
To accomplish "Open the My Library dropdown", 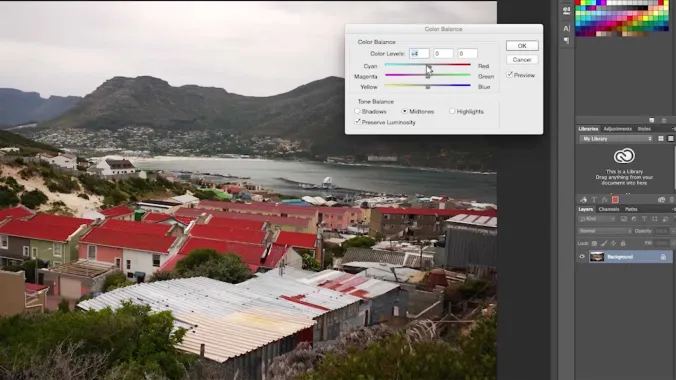I will tap(616, 139).
